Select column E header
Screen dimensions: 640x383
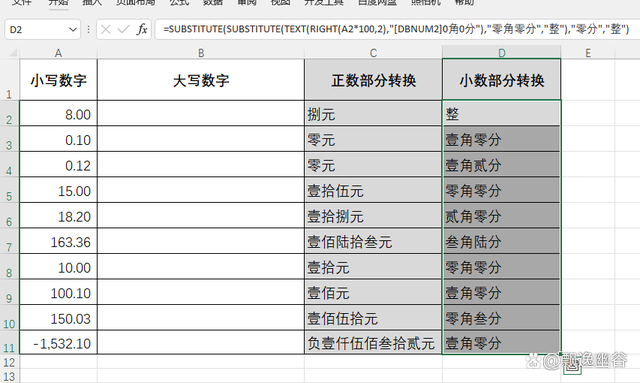[588, 53]
